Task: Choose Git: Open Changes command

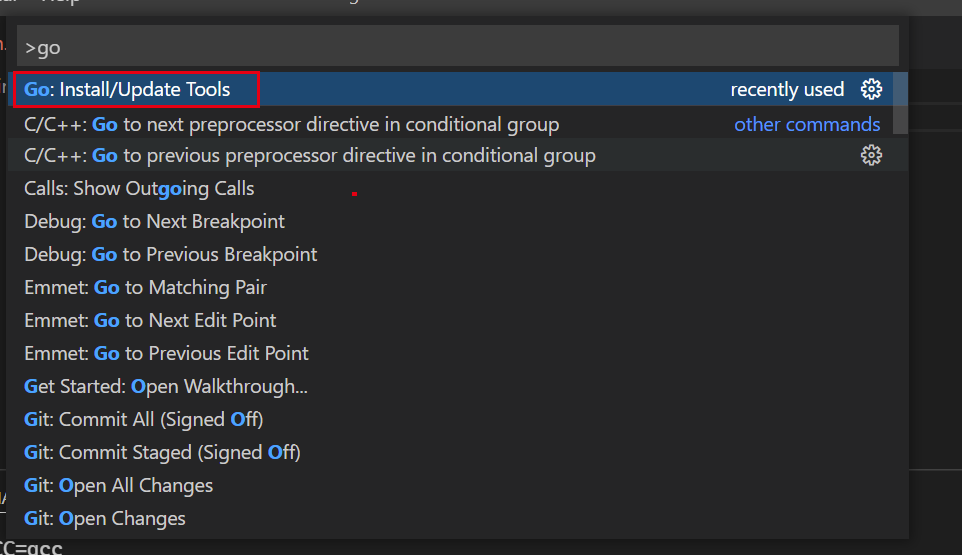Action: coord(104,519)
